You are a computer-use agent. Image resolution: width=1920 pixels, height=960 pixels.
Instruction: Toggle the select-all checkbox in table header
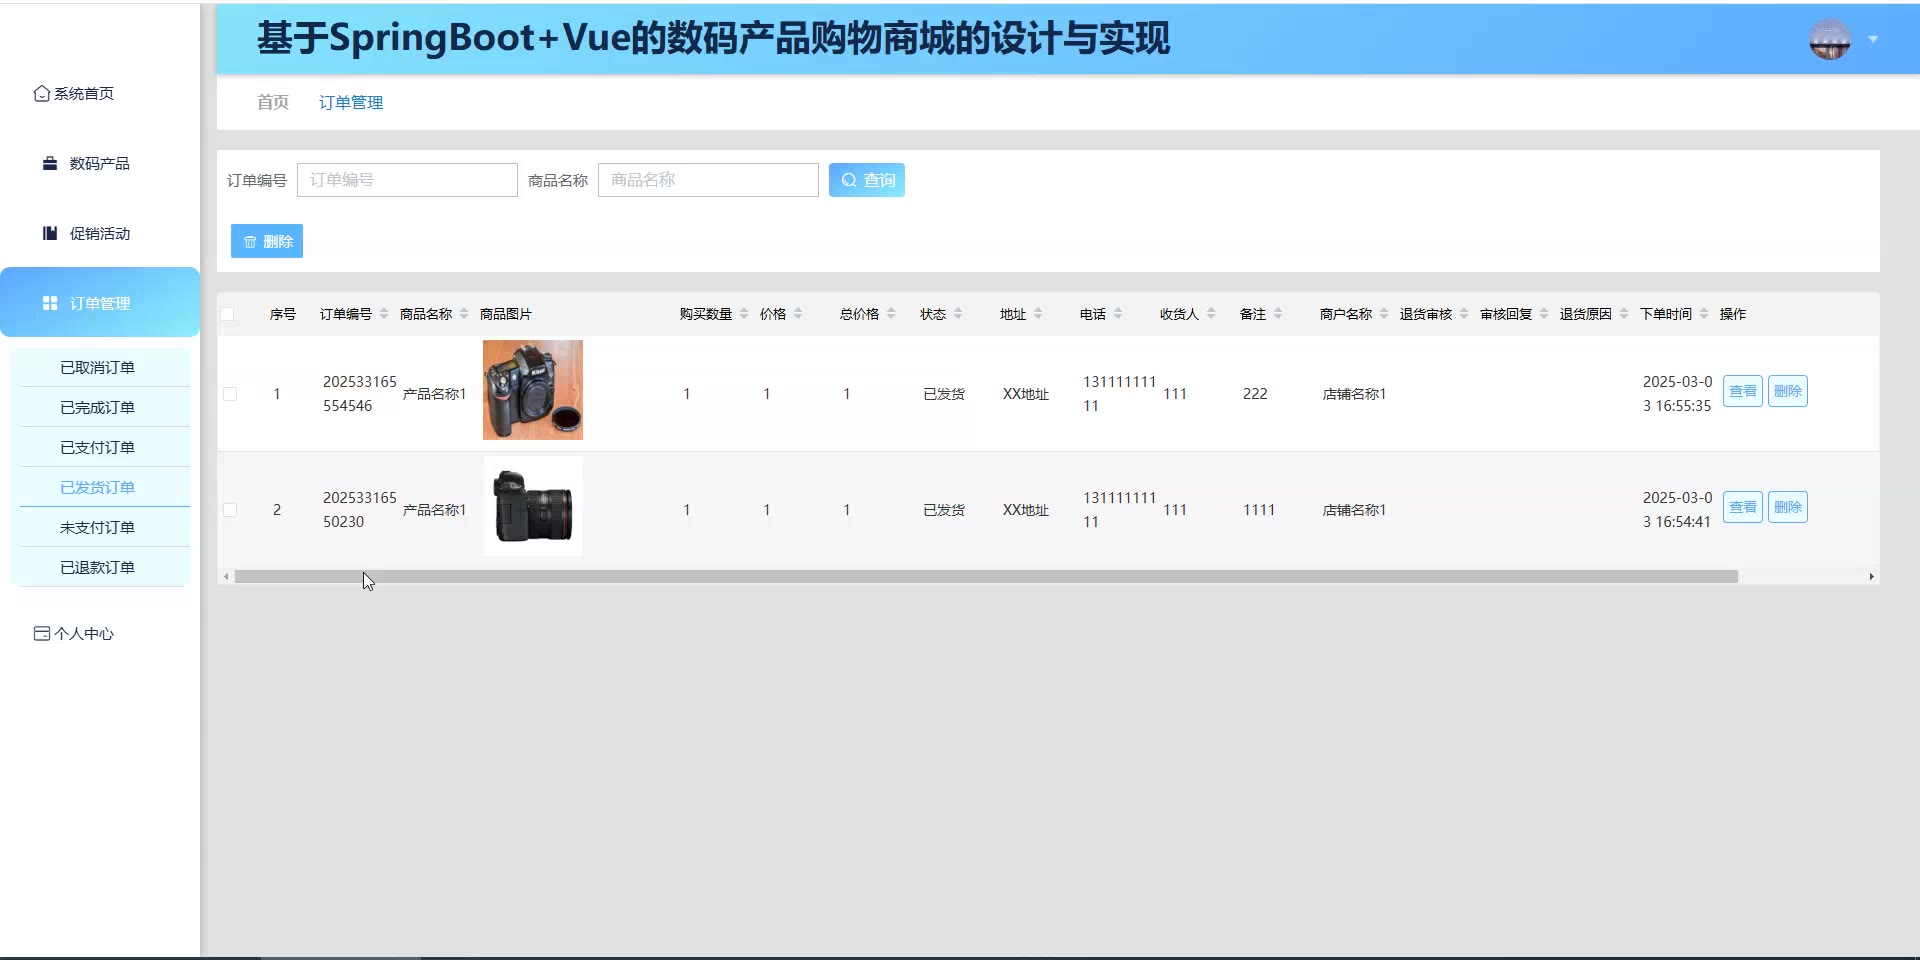[x=228, y=314]
